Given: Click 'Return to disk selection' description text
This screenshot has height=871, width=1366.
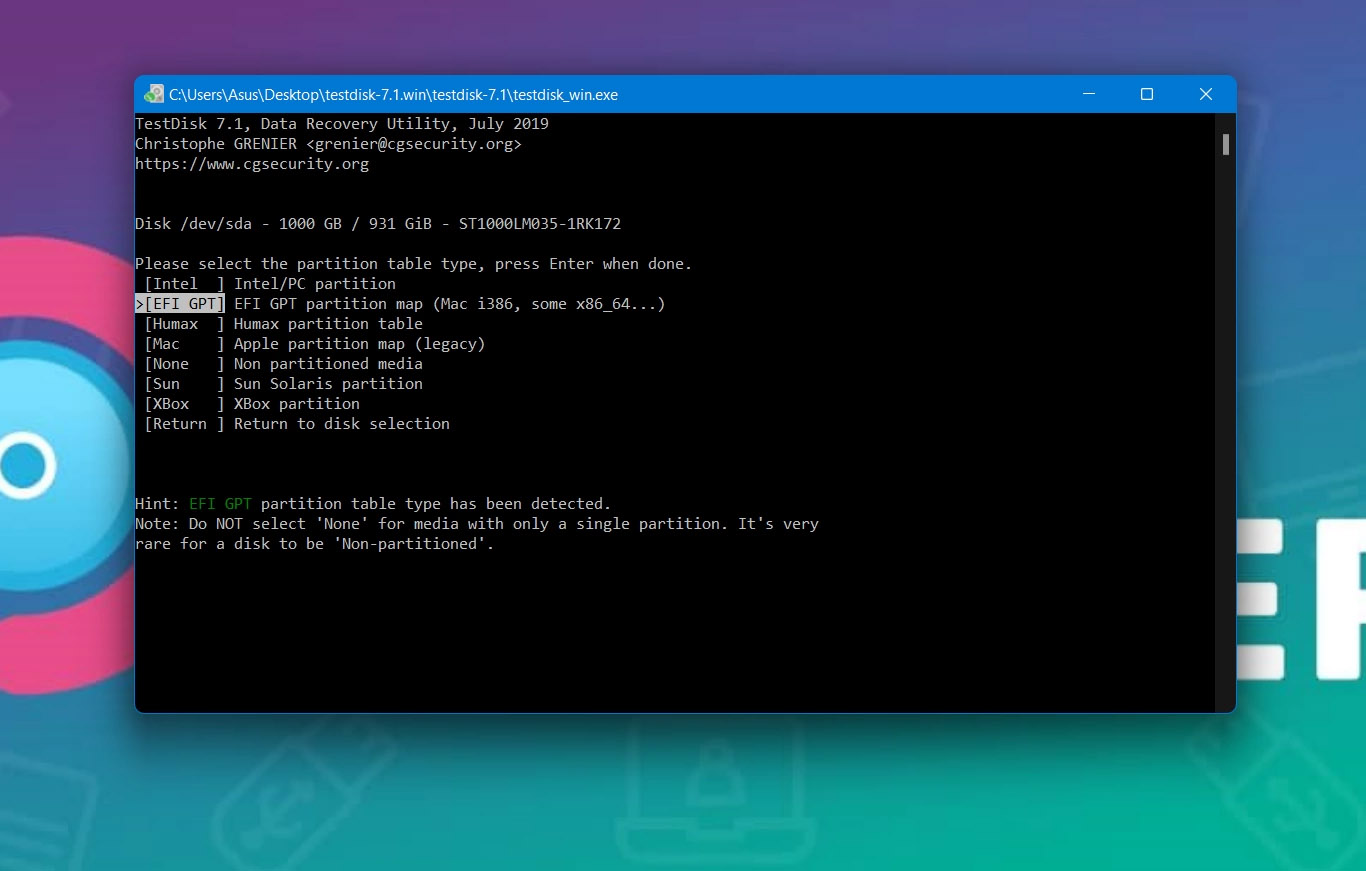Looking at the screenshot, I should point(342,424).
